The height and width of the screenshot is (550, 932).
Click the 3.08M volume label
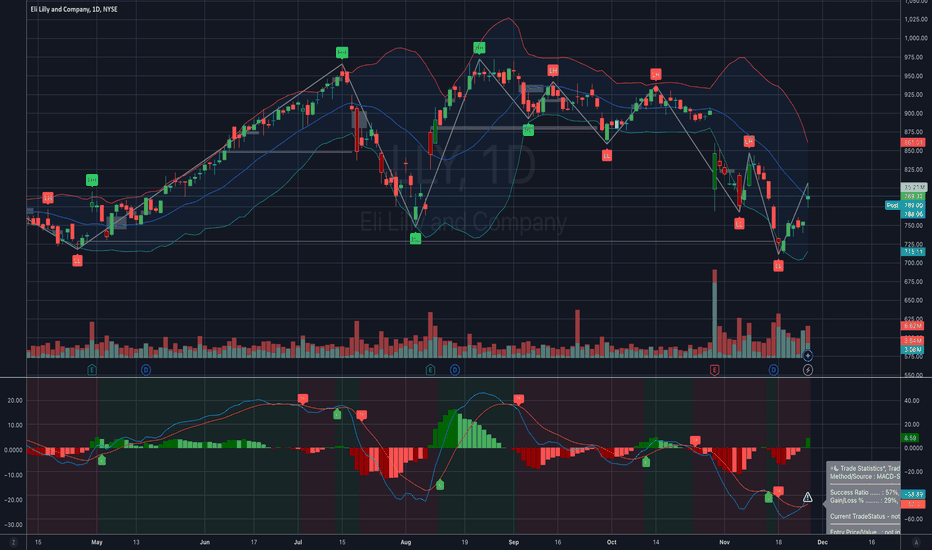click(913, 350)
